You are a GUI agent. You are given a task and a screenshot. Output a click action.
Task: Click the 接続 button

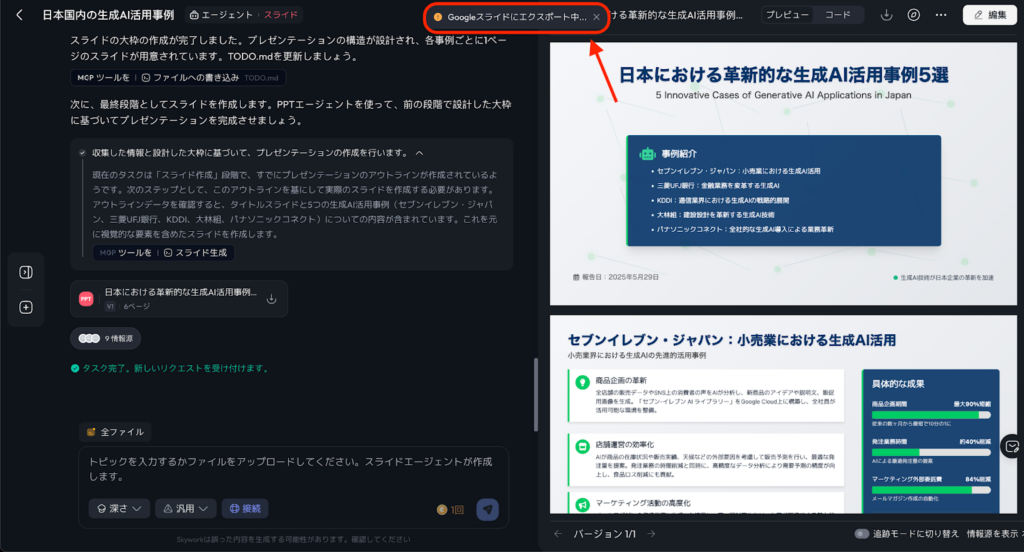click(x=245, y=508)
